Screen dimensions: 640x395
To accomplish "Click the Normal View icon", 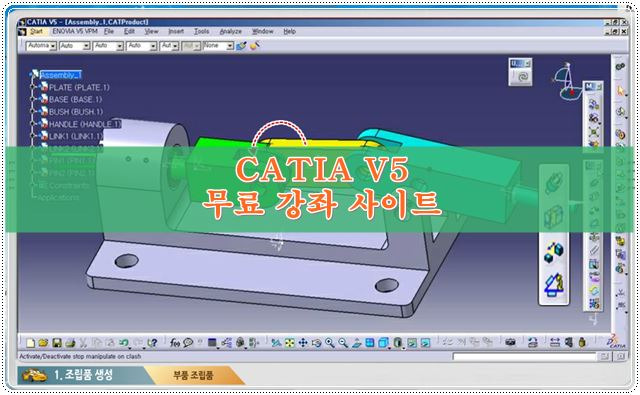I will pyautogui.click(x=356, y=343).
